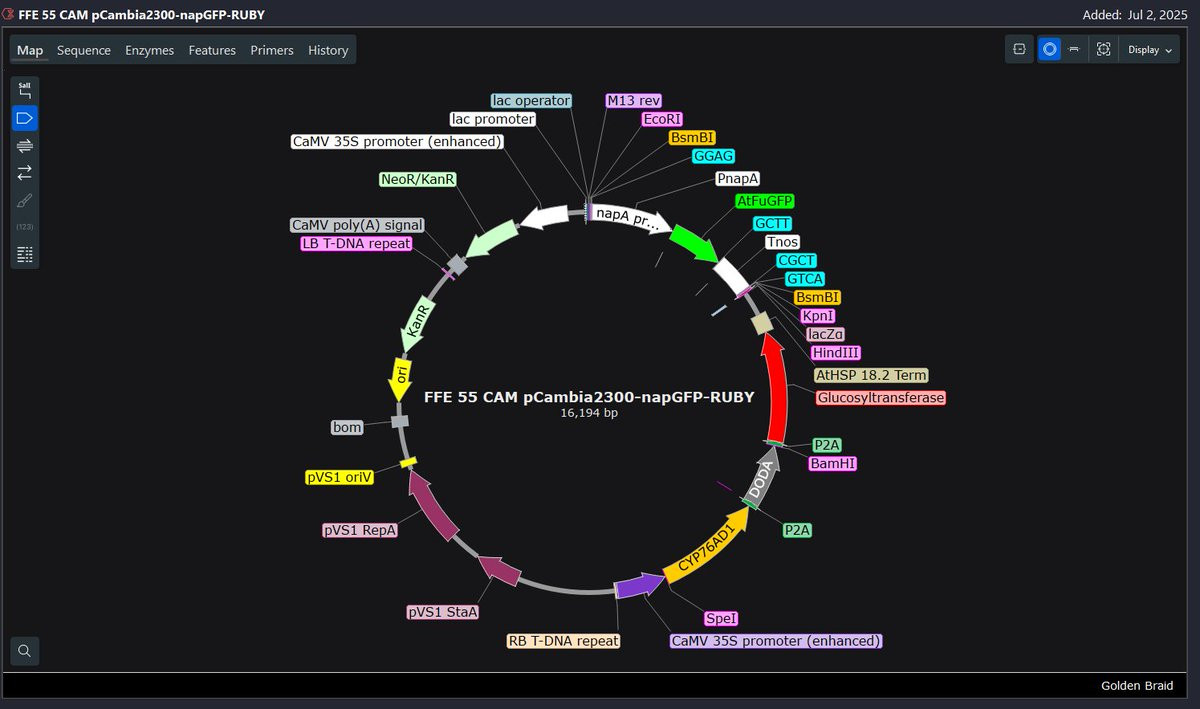Select the pVS1 oriV label

tap(340, 478)
